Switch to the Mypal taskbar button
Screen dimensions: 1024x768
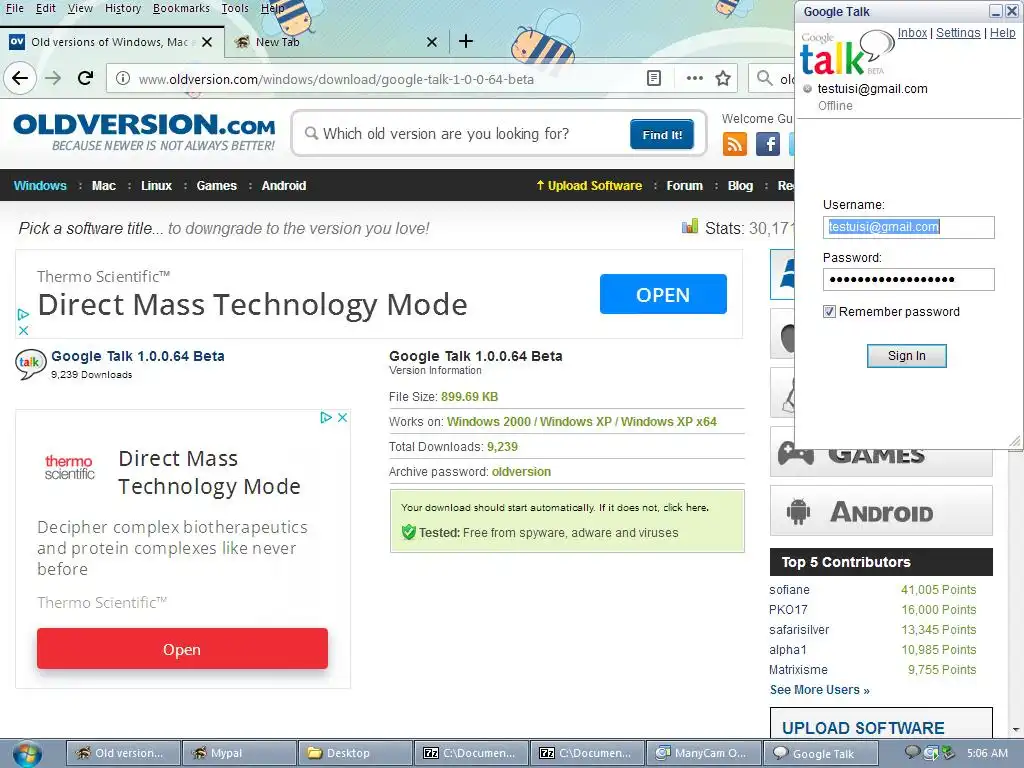pos(238,753)
